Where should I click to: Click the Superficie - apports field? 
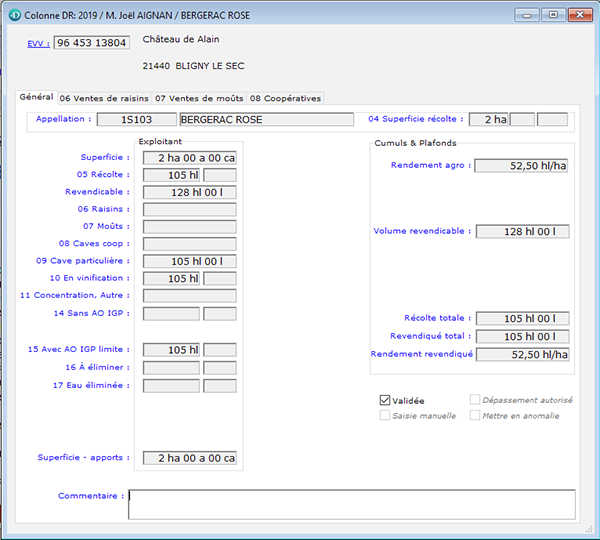(x=190, y=458)
